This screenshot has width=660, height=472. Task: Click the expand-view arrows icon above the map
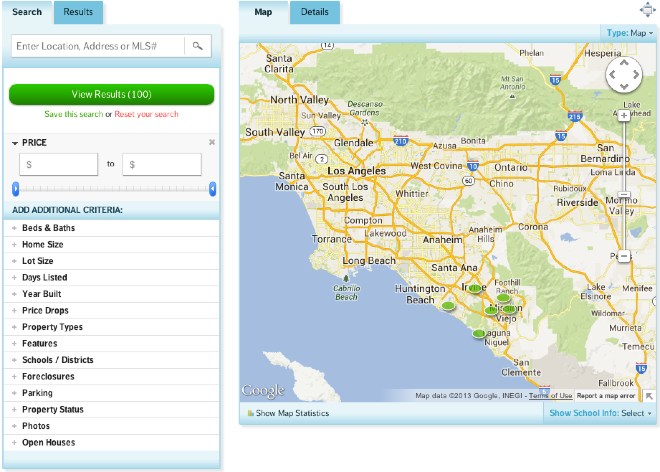pos(646,9)
